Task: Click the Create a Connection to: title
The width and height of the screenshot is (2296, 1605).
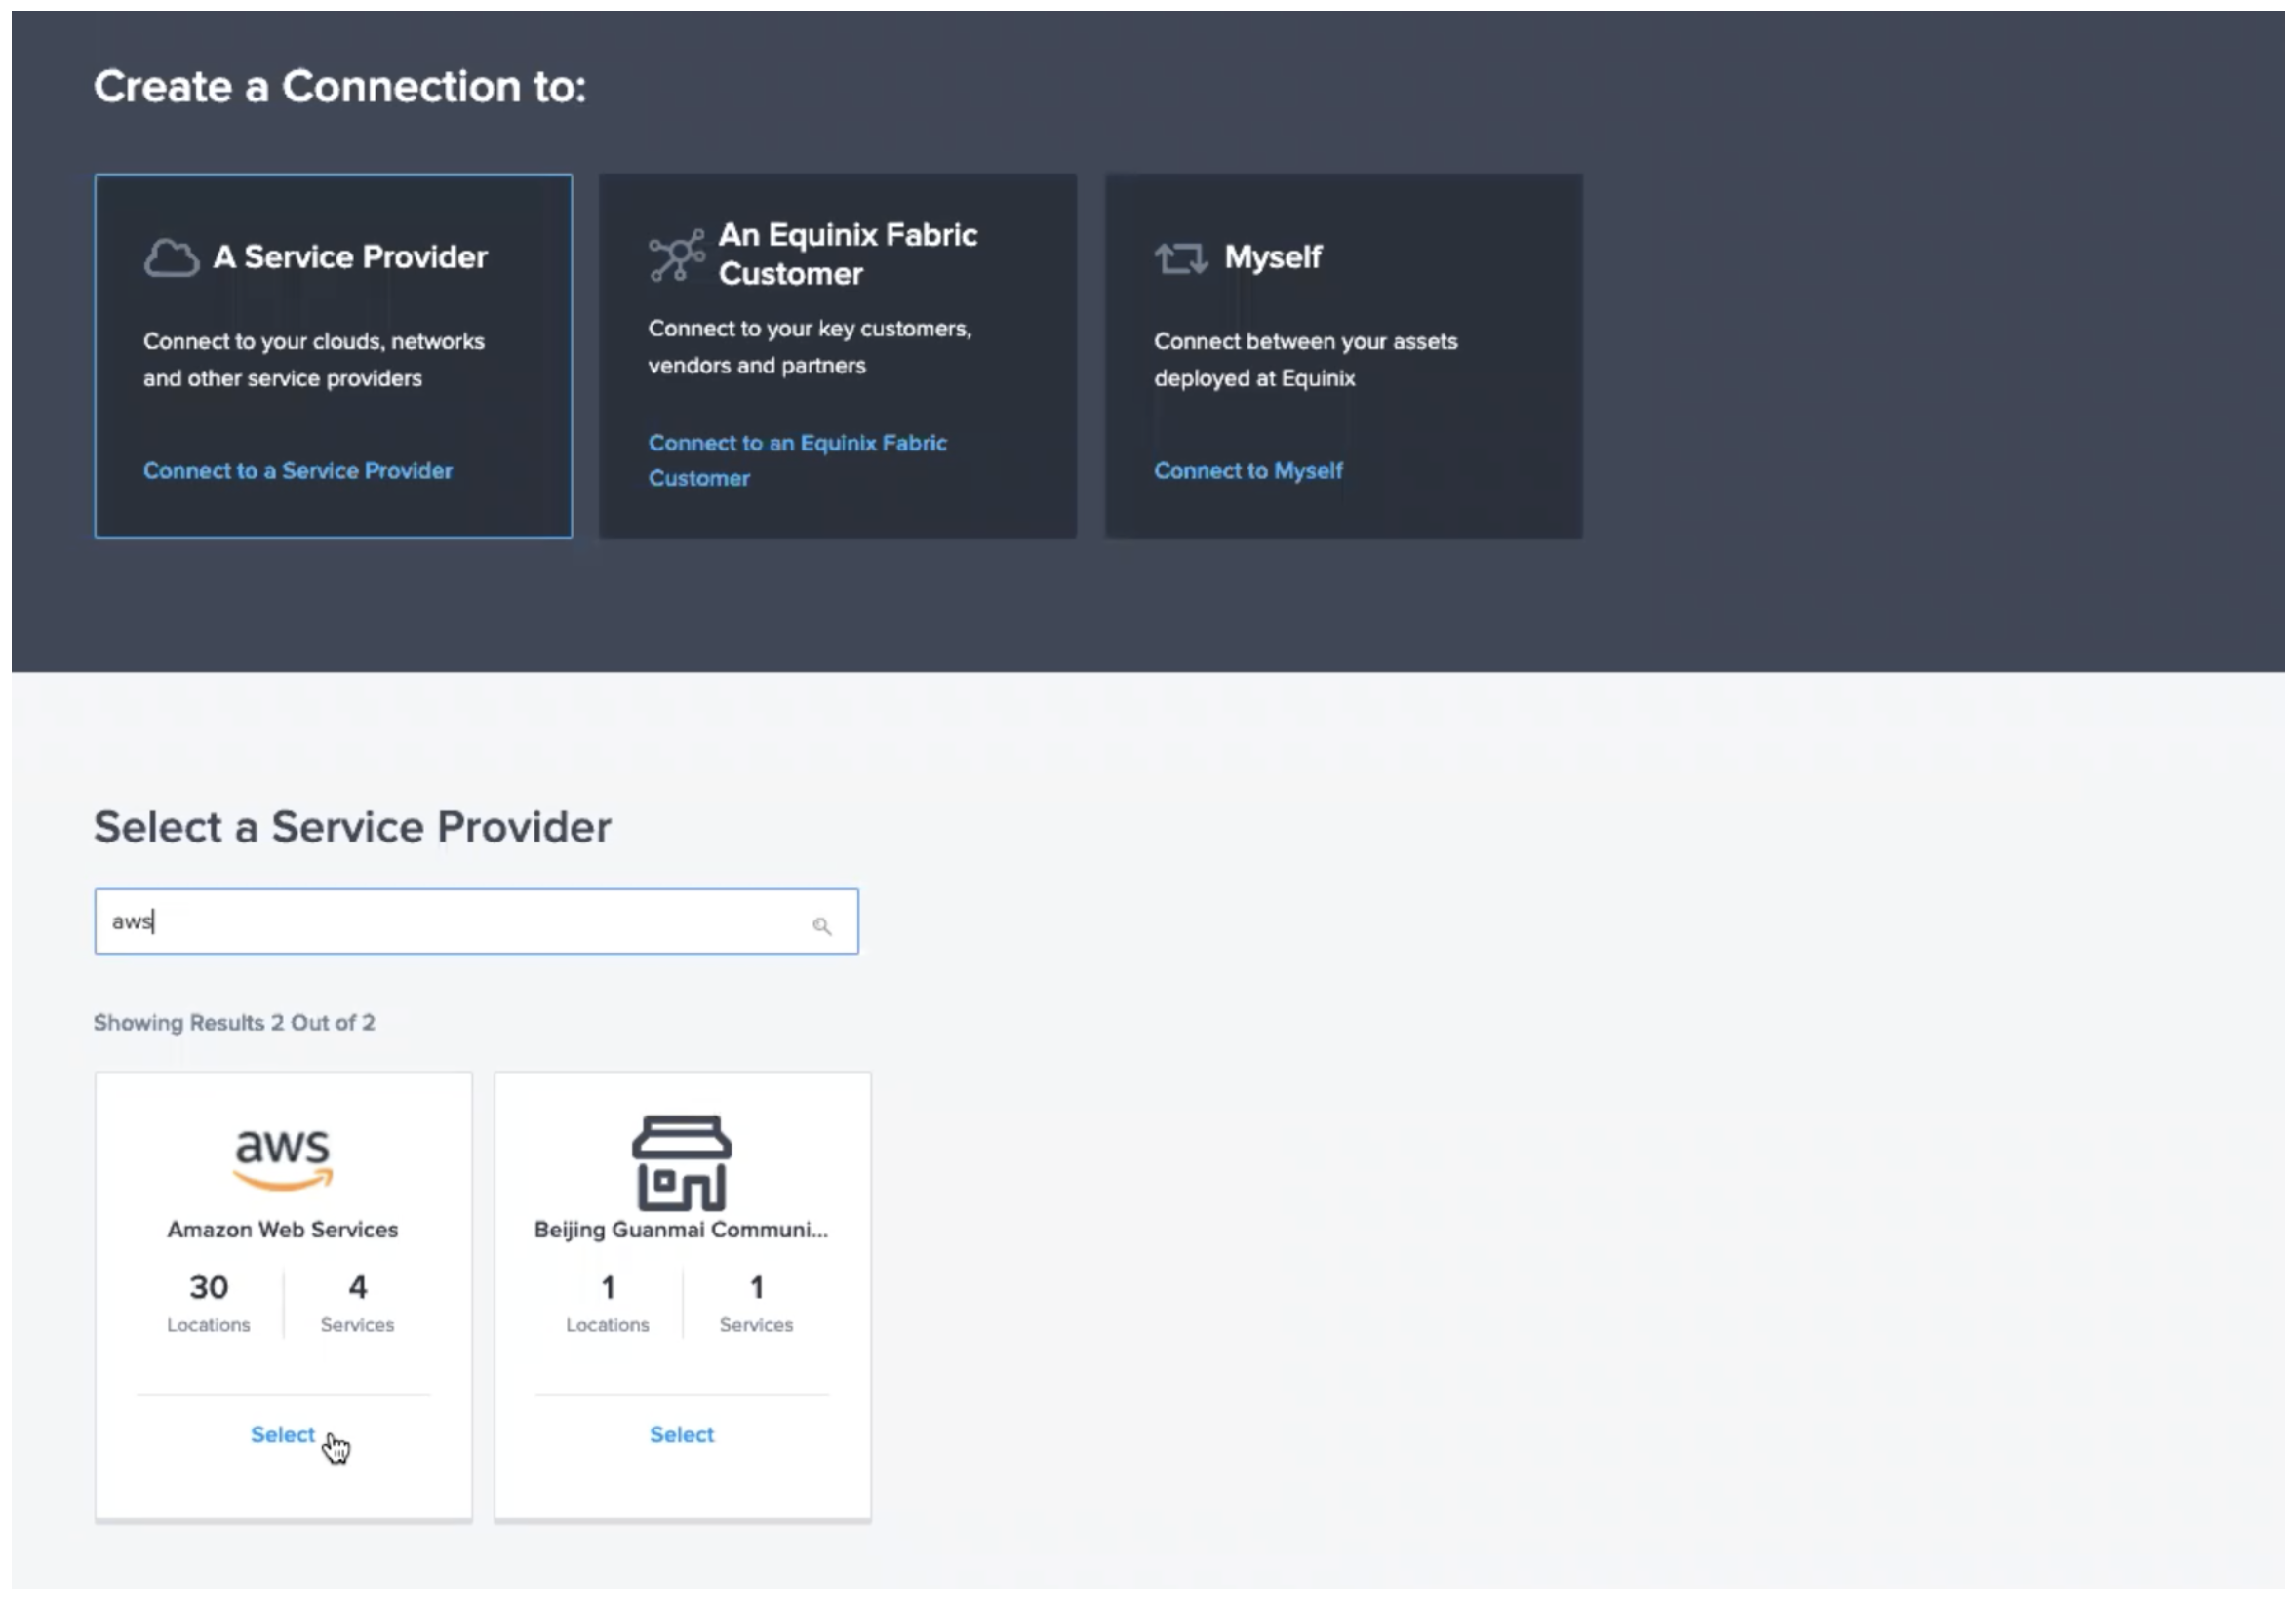Action: (x=340, y=86)
